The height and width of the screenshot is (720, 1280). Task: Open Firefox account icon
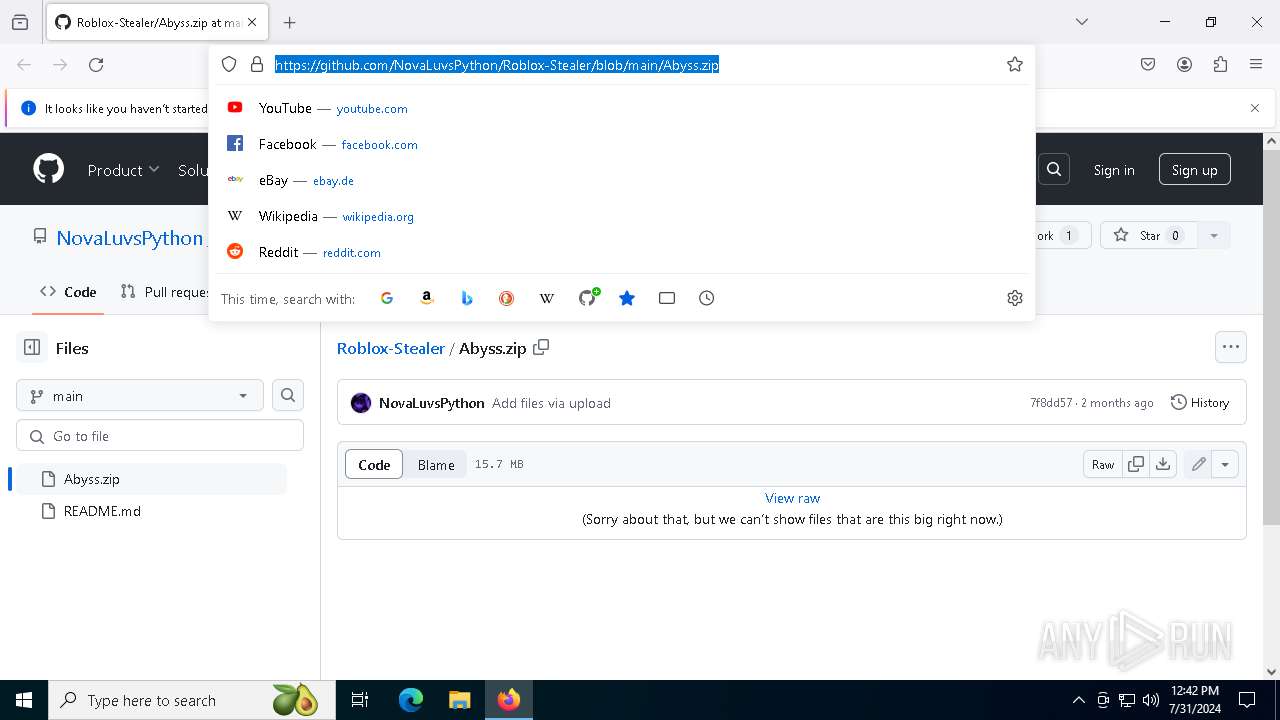[x=1184, y=65]
